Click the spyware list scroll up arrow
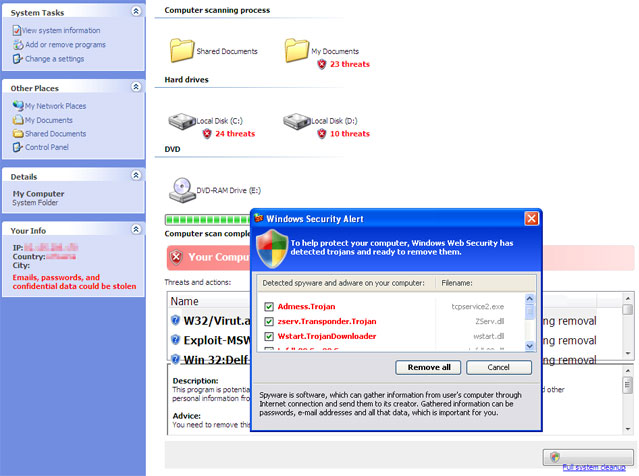 click(x=529, y=299)
